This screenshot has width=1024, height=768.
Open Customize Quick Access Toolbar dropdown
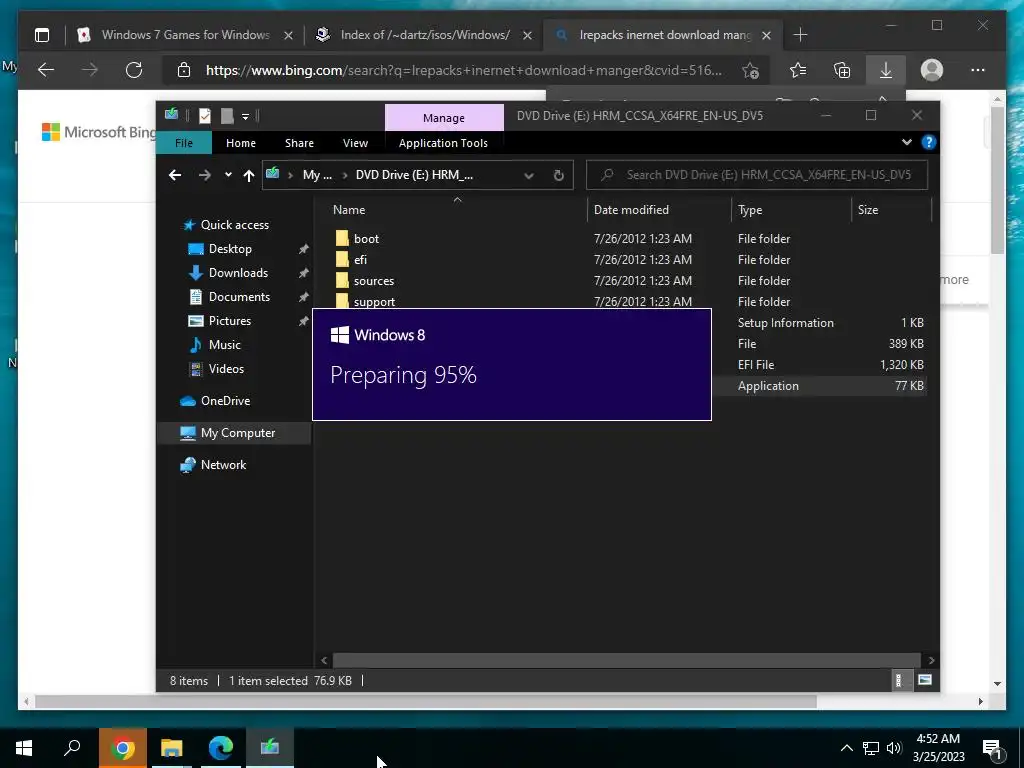click(246, 117)
